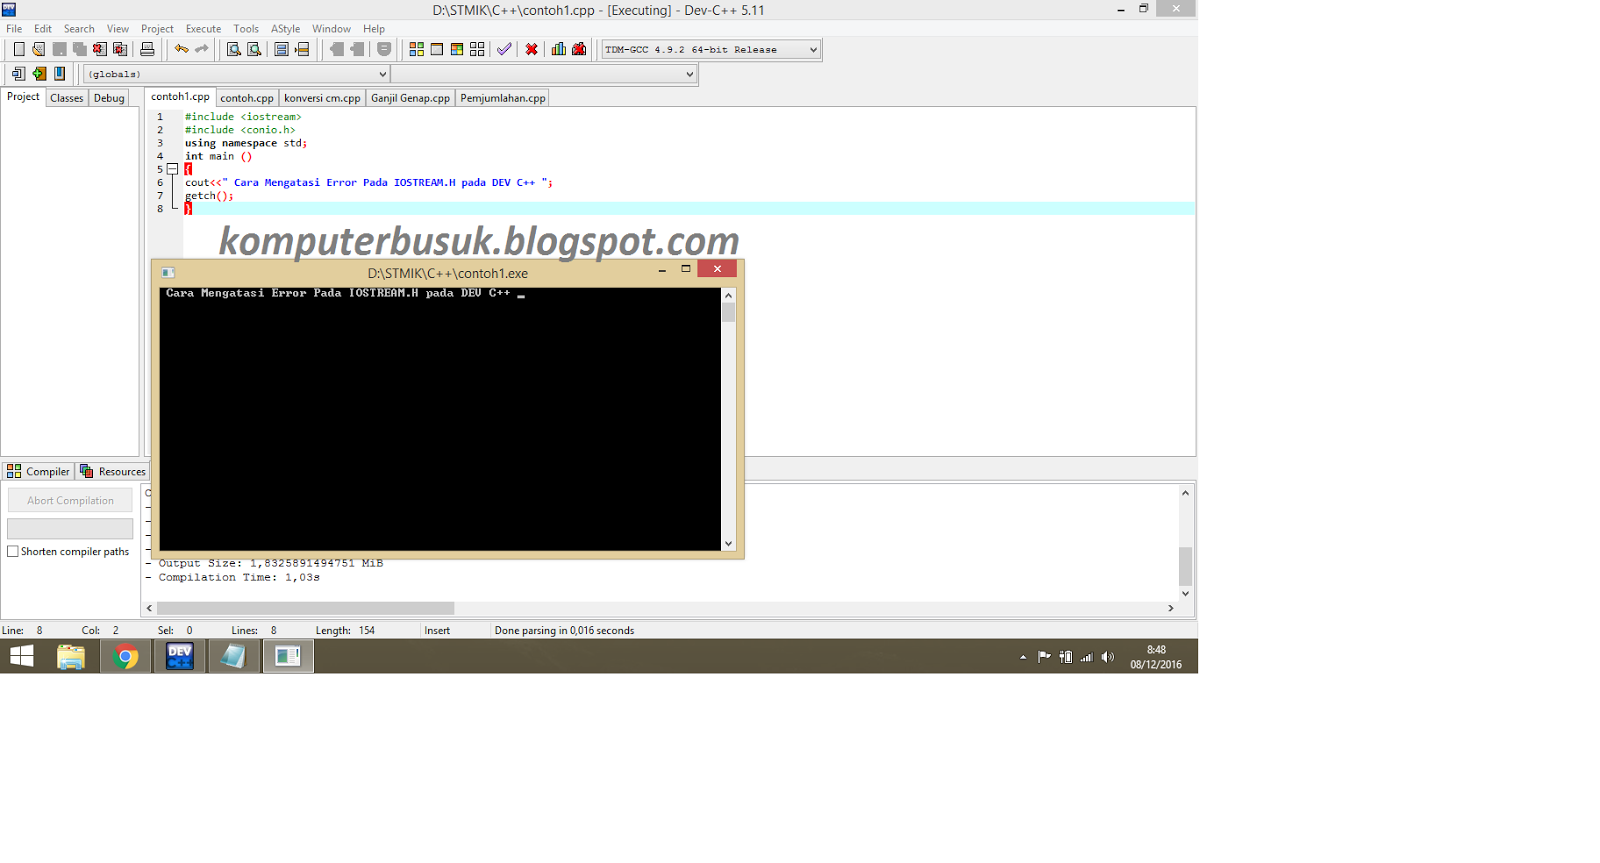
Task: Toggle Shorten compiler paths checkbox
Action: coord(13,551)
